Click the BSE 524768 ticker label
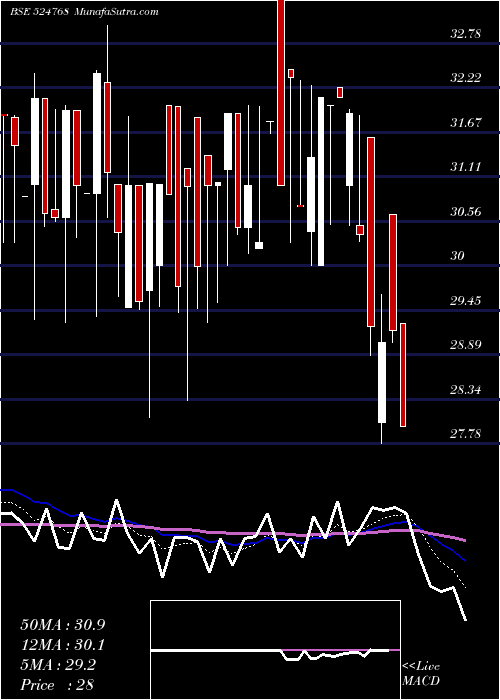The height and width of the screenshot is (700, 500). [39, 12]
